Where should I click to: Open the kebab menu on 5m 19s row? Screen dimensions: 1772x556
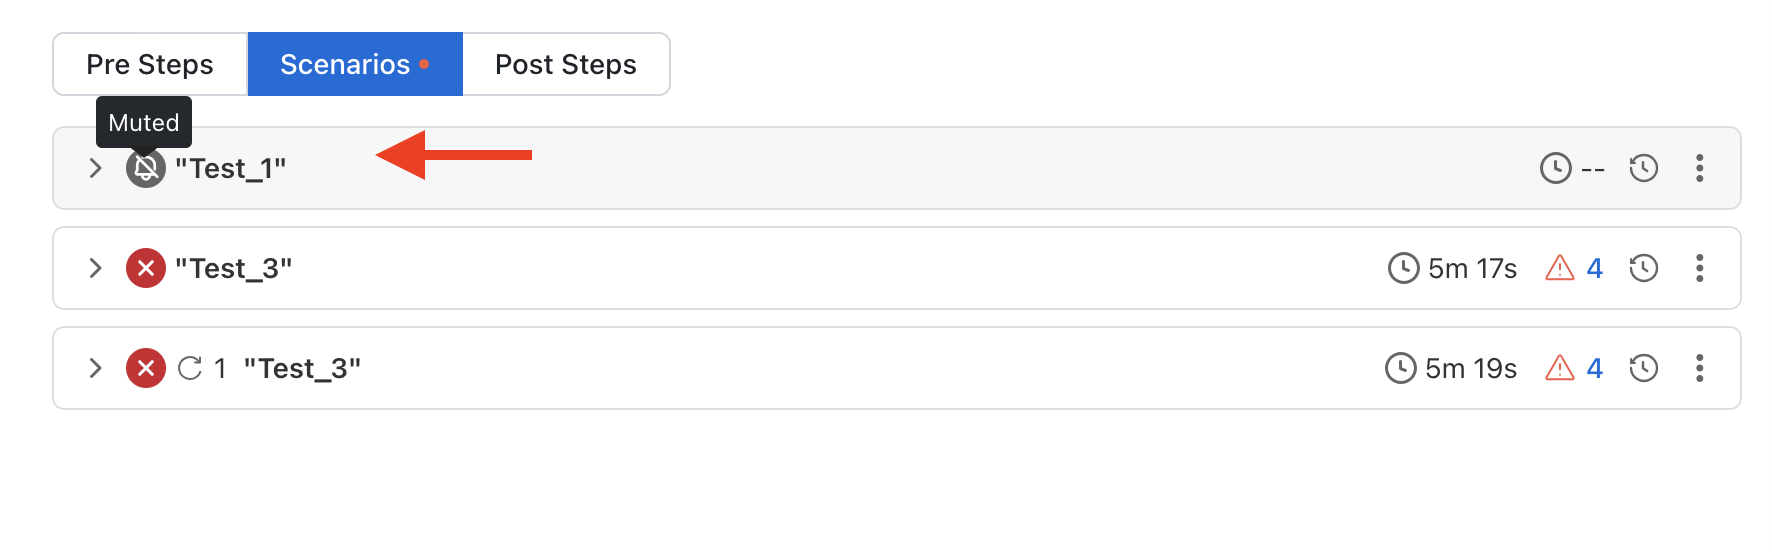(1699, 368)
